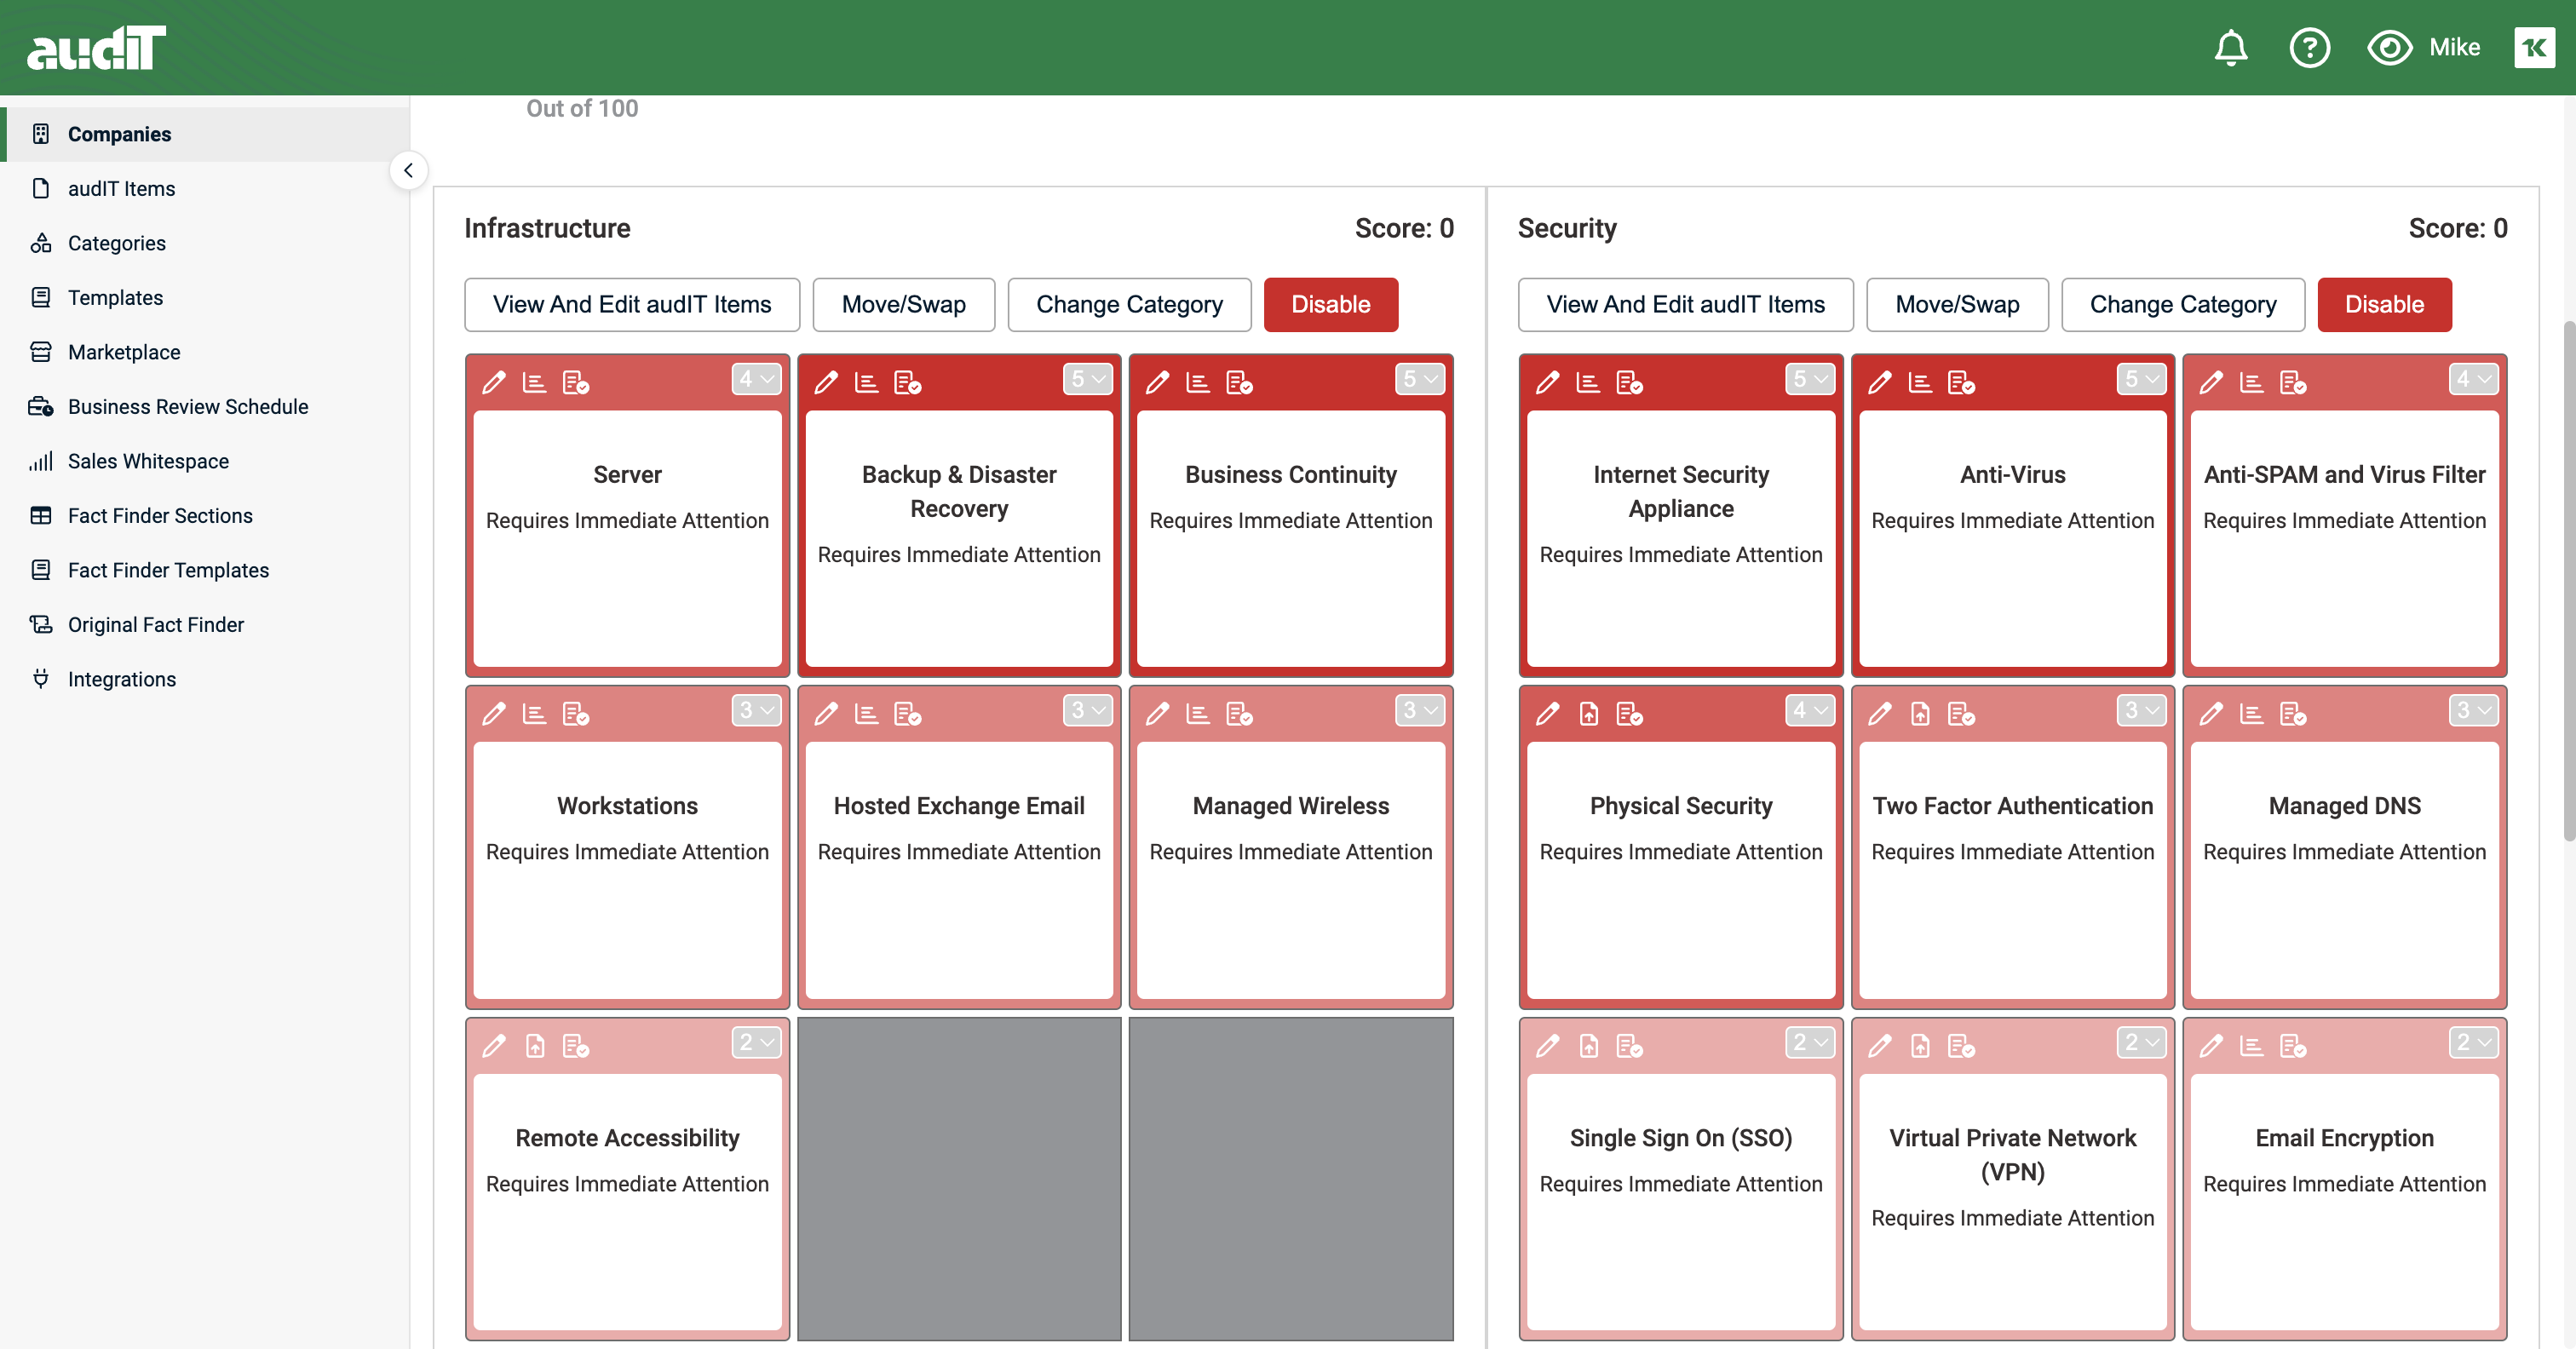The image size is (2576, 1349).
Task: Click the checklist icon on Managed Wireless card
Action: pos(1239,713)
